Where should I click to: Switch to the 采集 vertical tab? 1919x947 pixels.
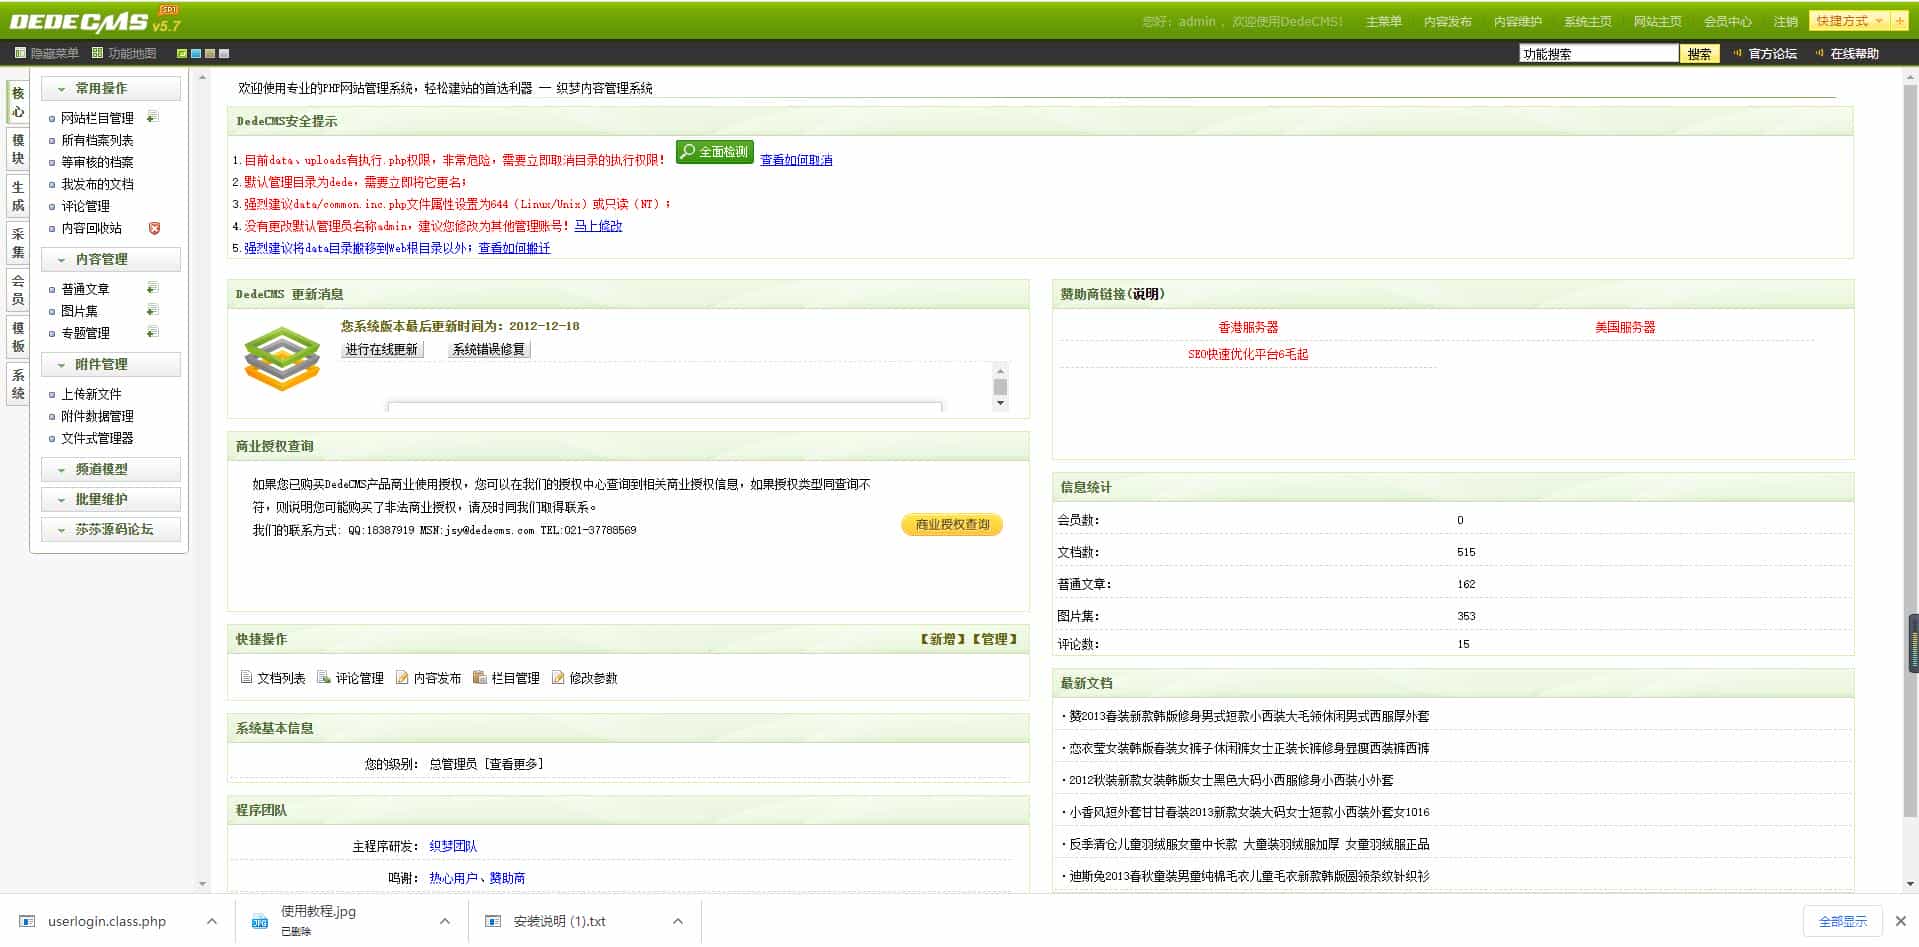[18, 243]
